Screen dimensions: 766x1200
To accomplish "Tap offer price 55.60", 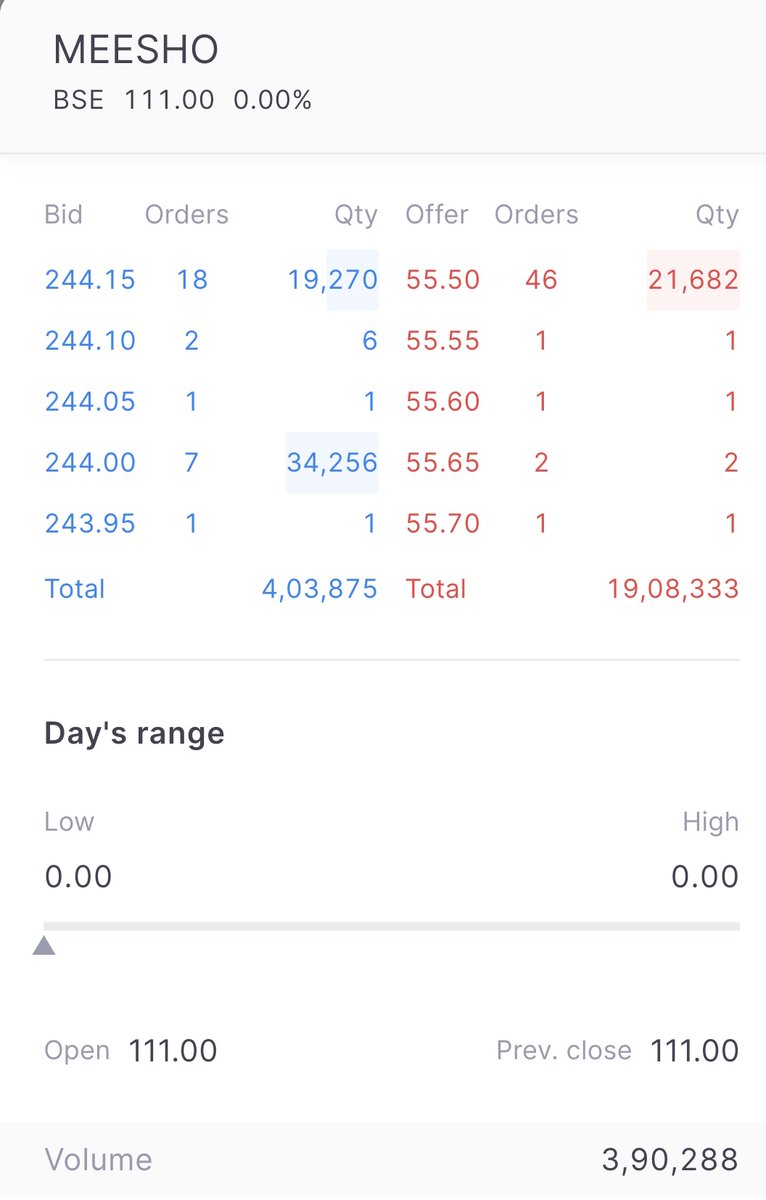I will tap(443, 402).
